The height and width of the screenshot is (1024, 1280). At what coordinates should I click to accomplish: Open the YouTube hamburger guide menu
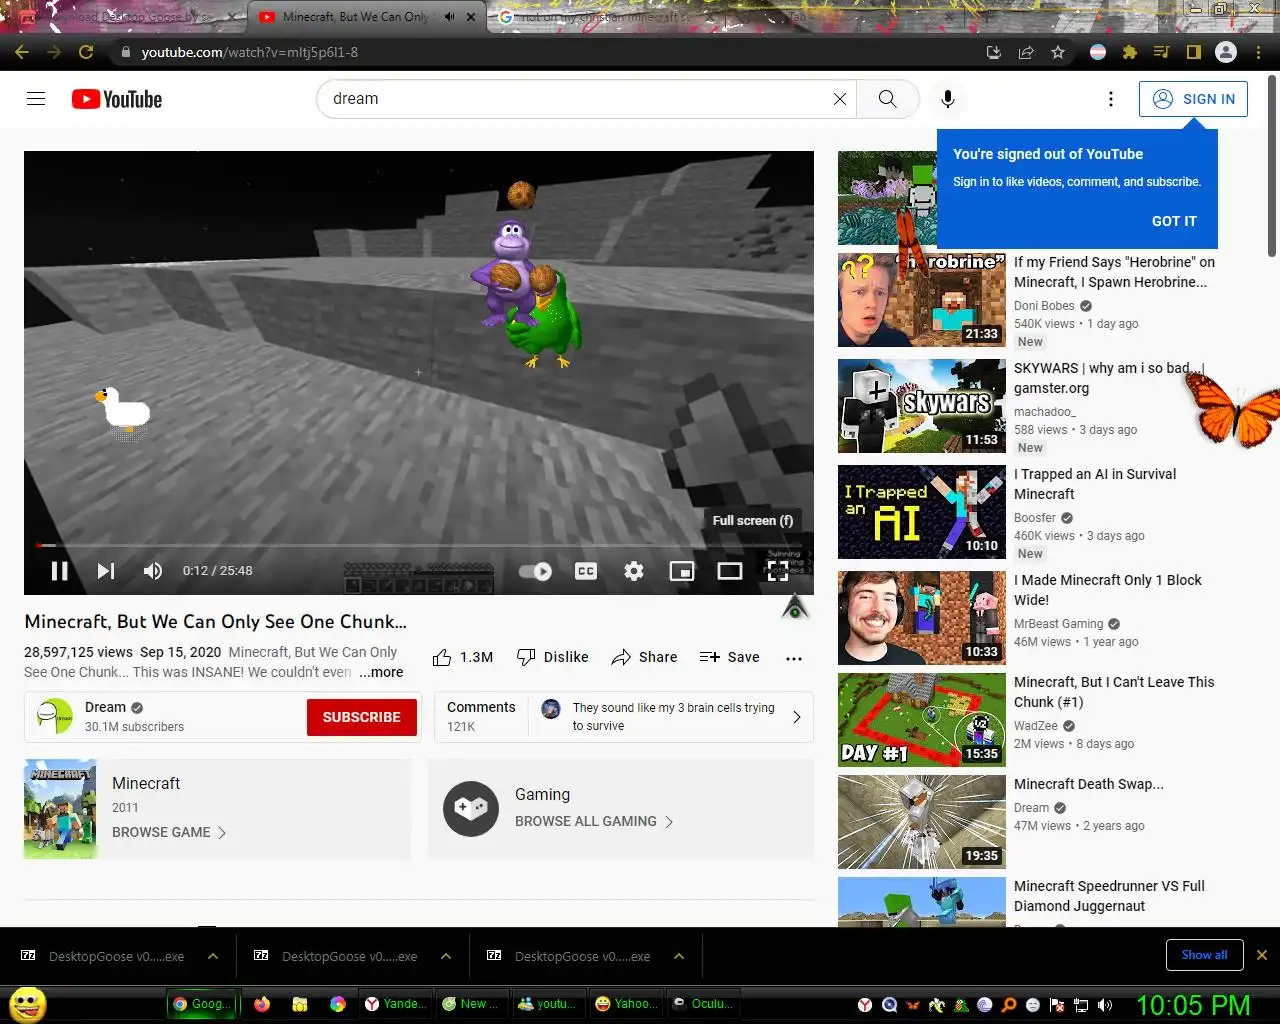(x=36, y=99)
